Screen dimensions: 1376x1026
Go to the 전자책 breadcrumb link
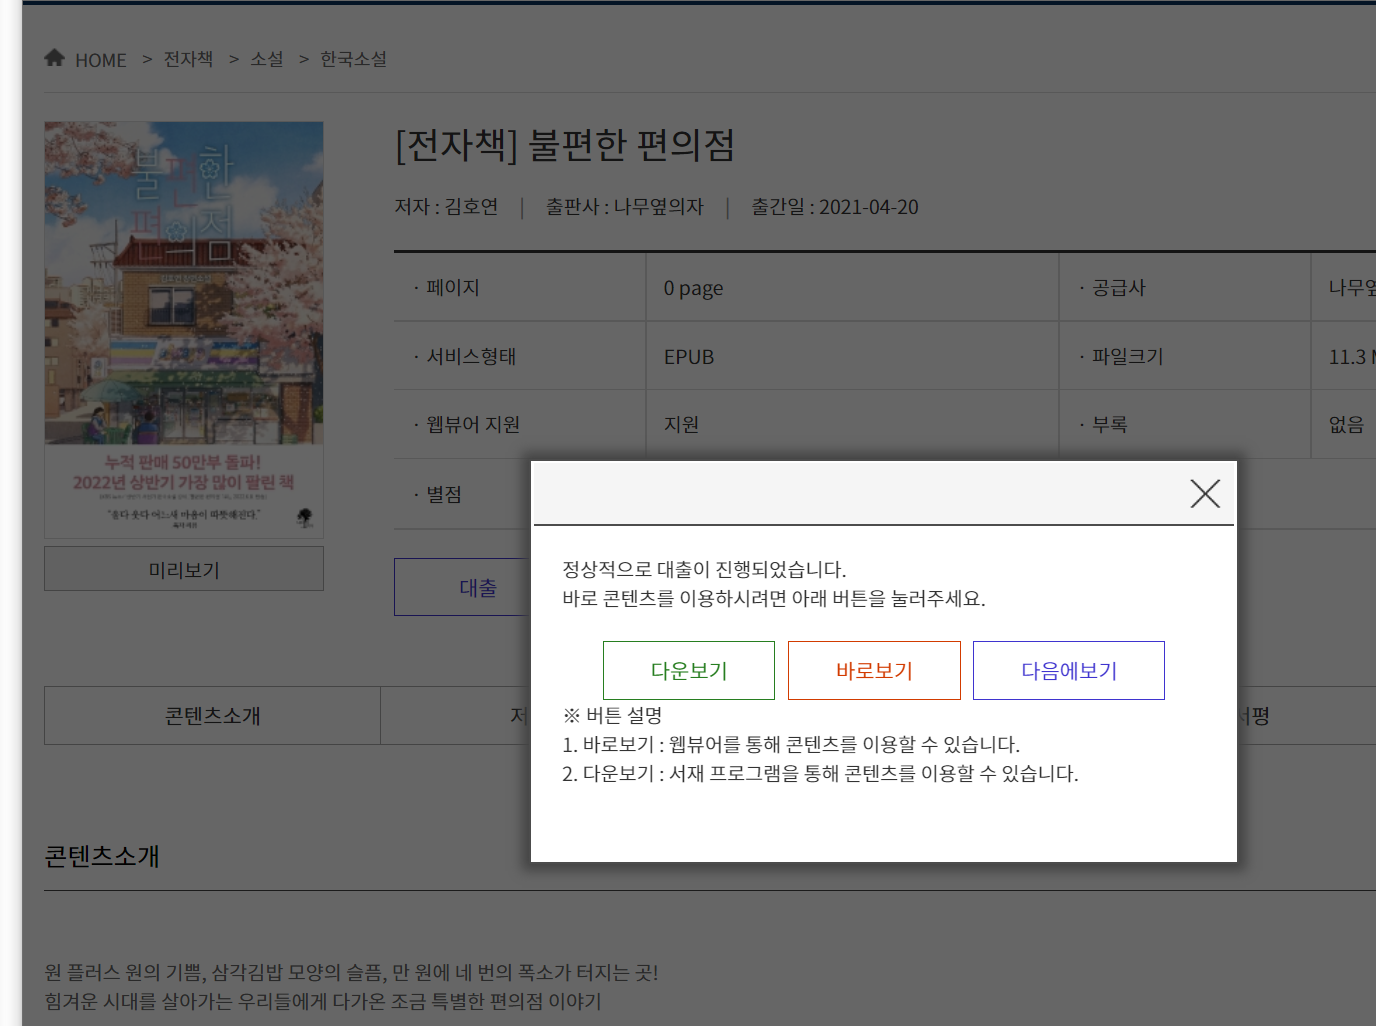tap(189, 59)
